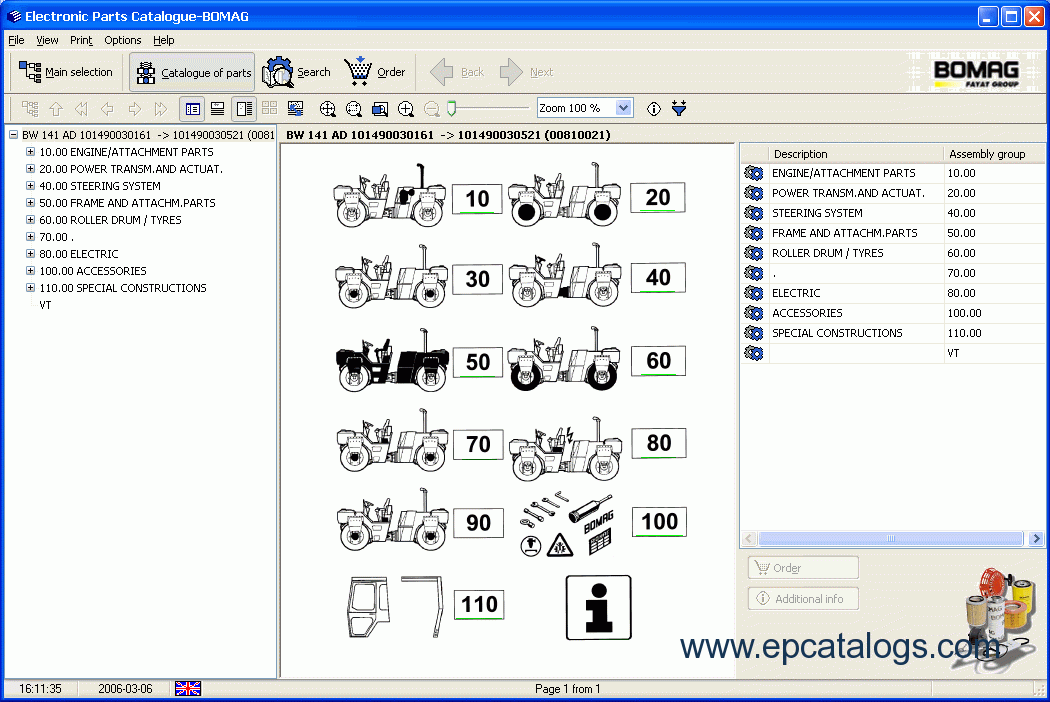Click the zoom out magnifier icon
The height and width of the screenshot is (702, 1050).
pyautogui.click(x=432, y=109)
